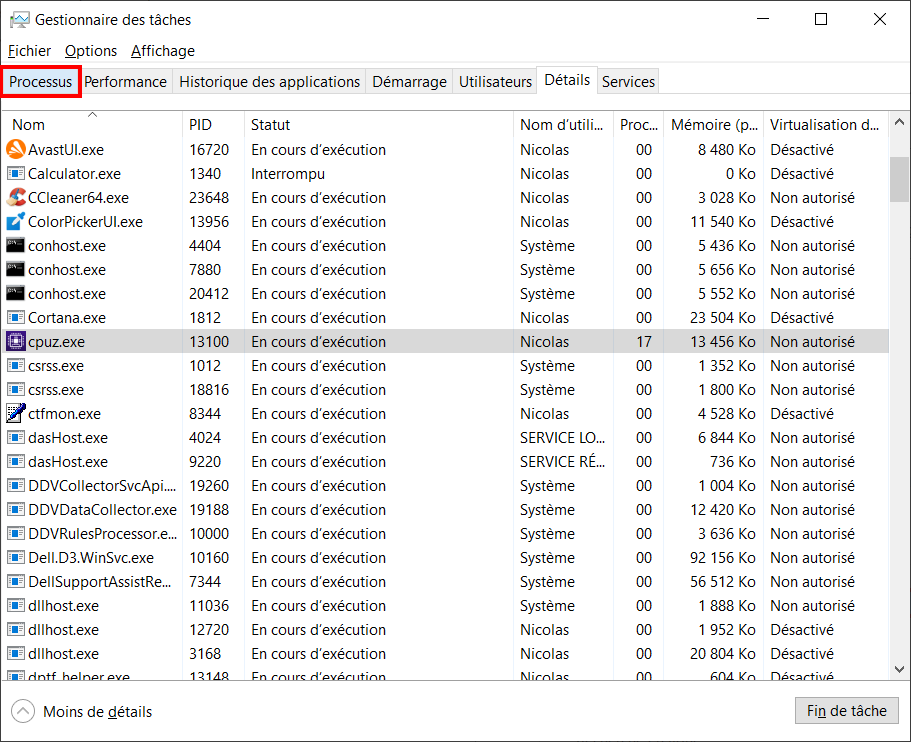This screenshot has height=742, width=911.
Task: Click the dllhost.exe icon with PID 12720
Action: pos(16,629)
